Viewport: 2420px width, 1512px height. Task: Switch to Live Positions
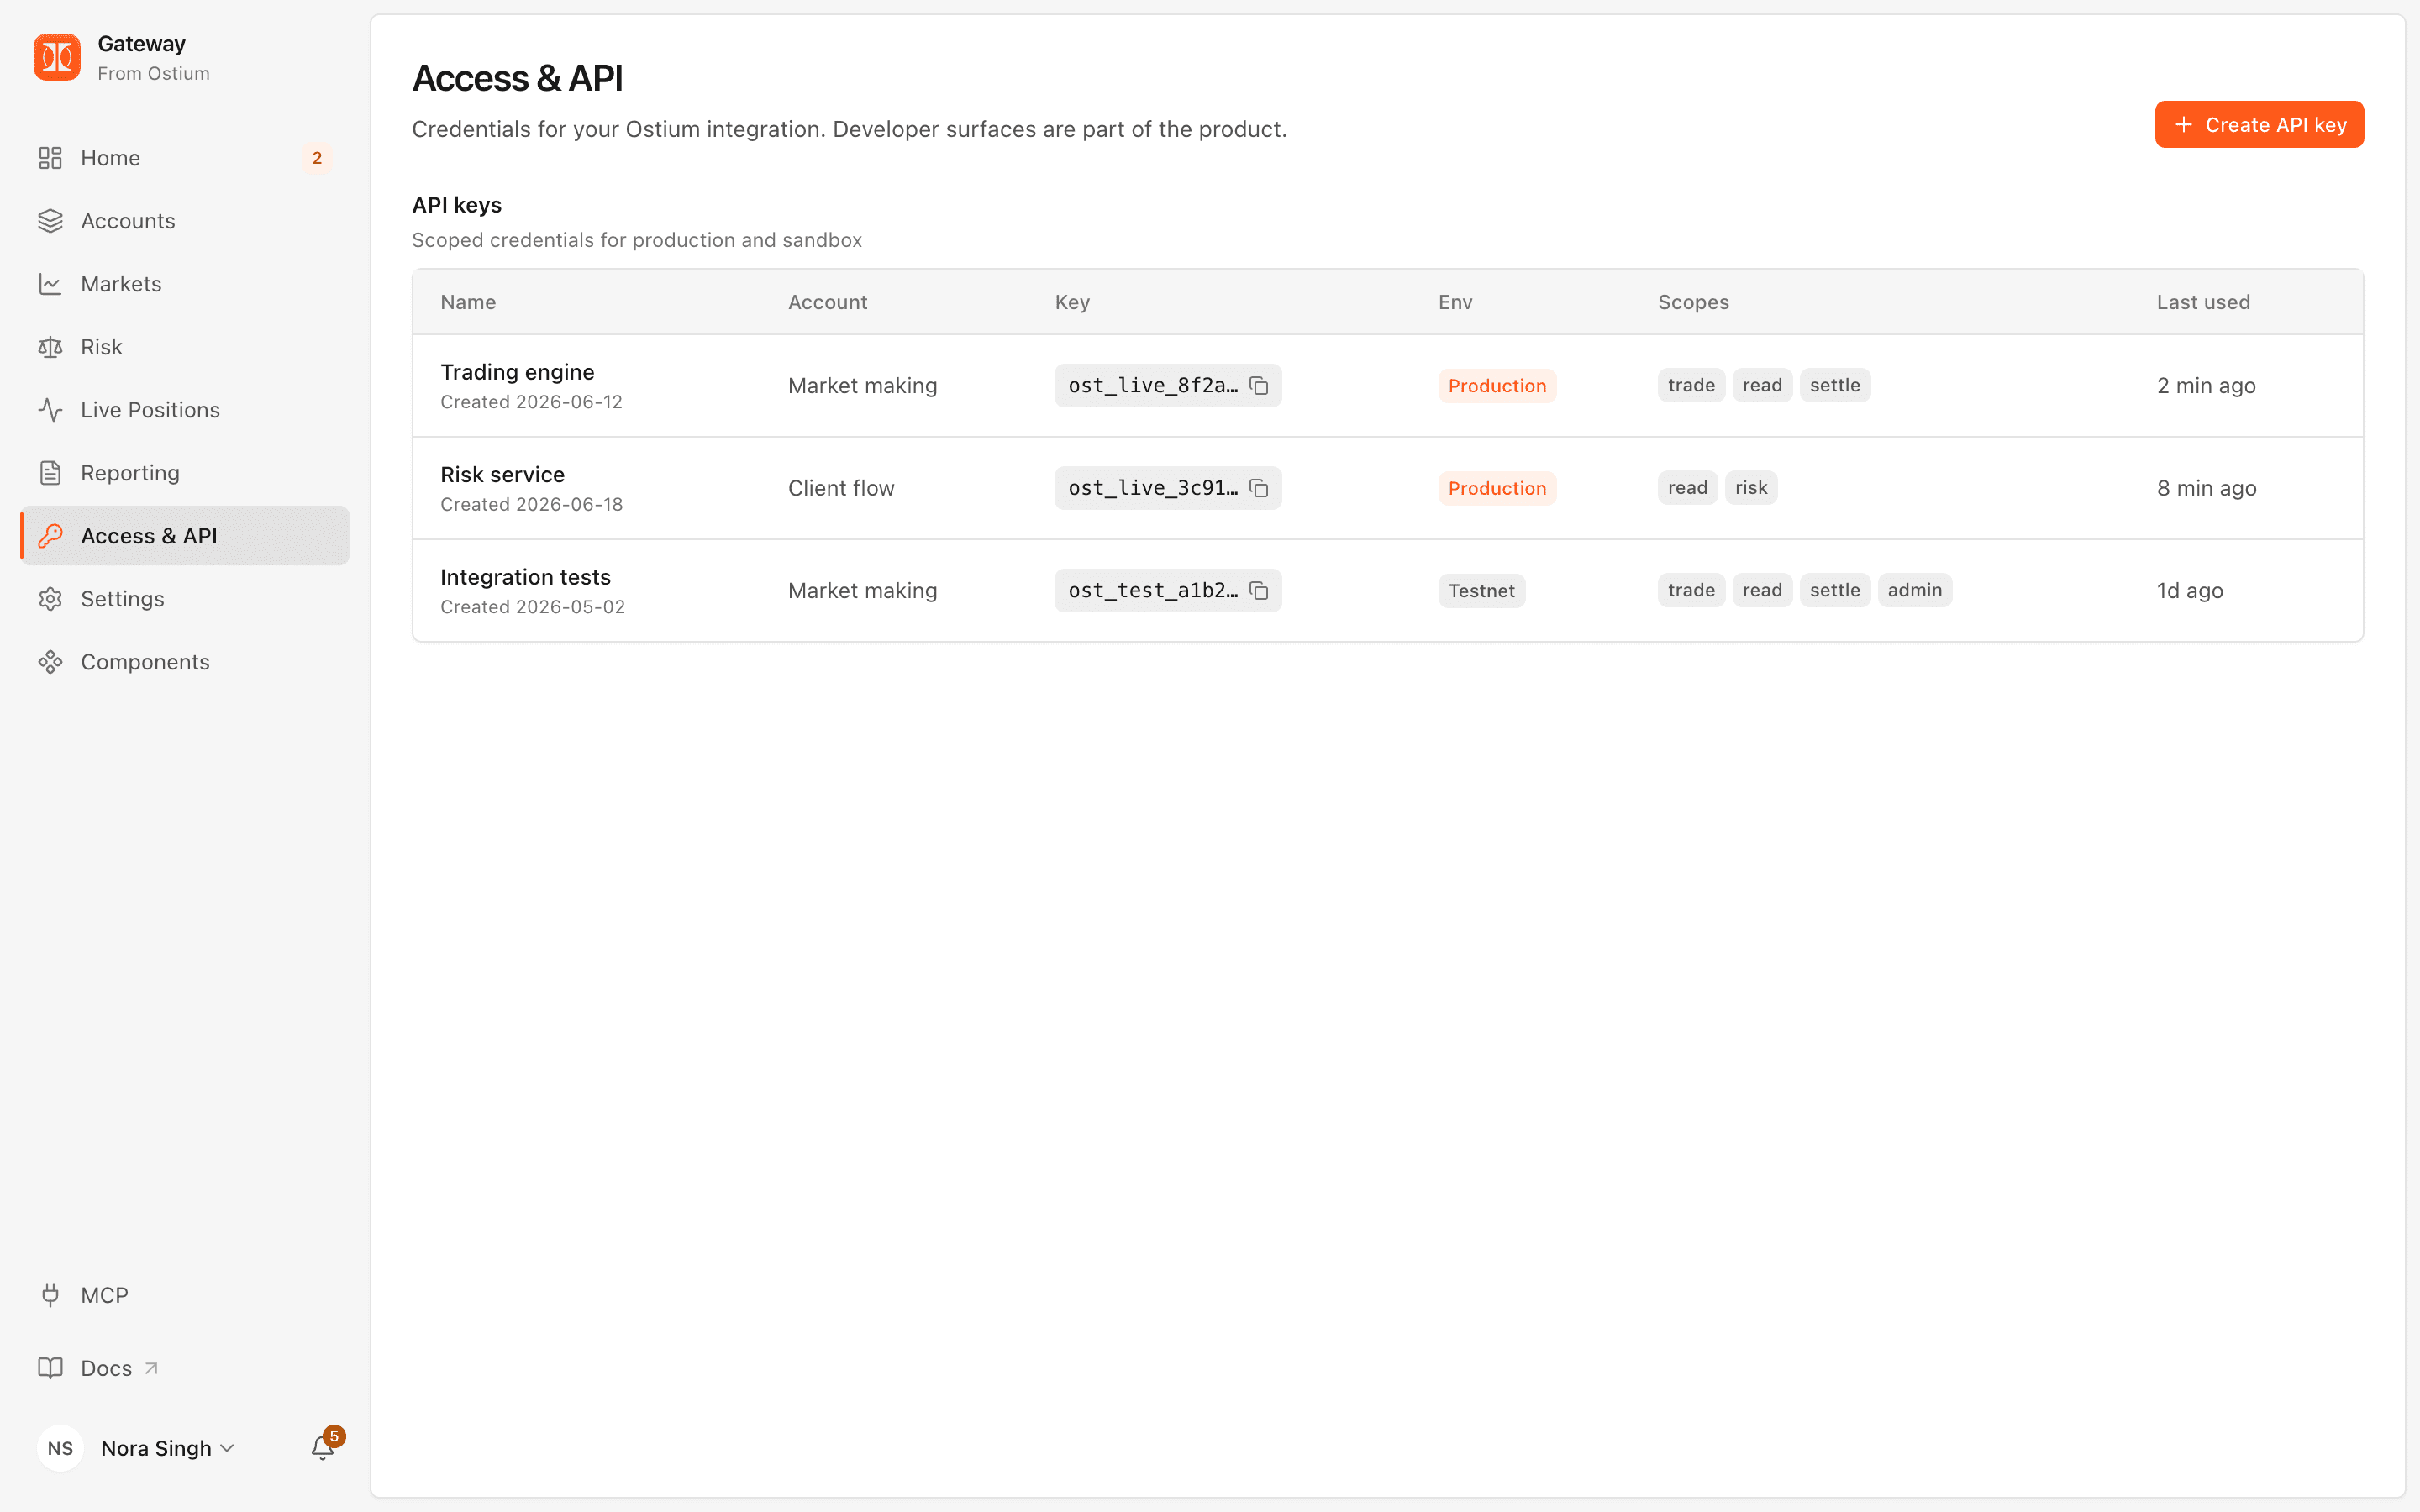click(185, 410)
